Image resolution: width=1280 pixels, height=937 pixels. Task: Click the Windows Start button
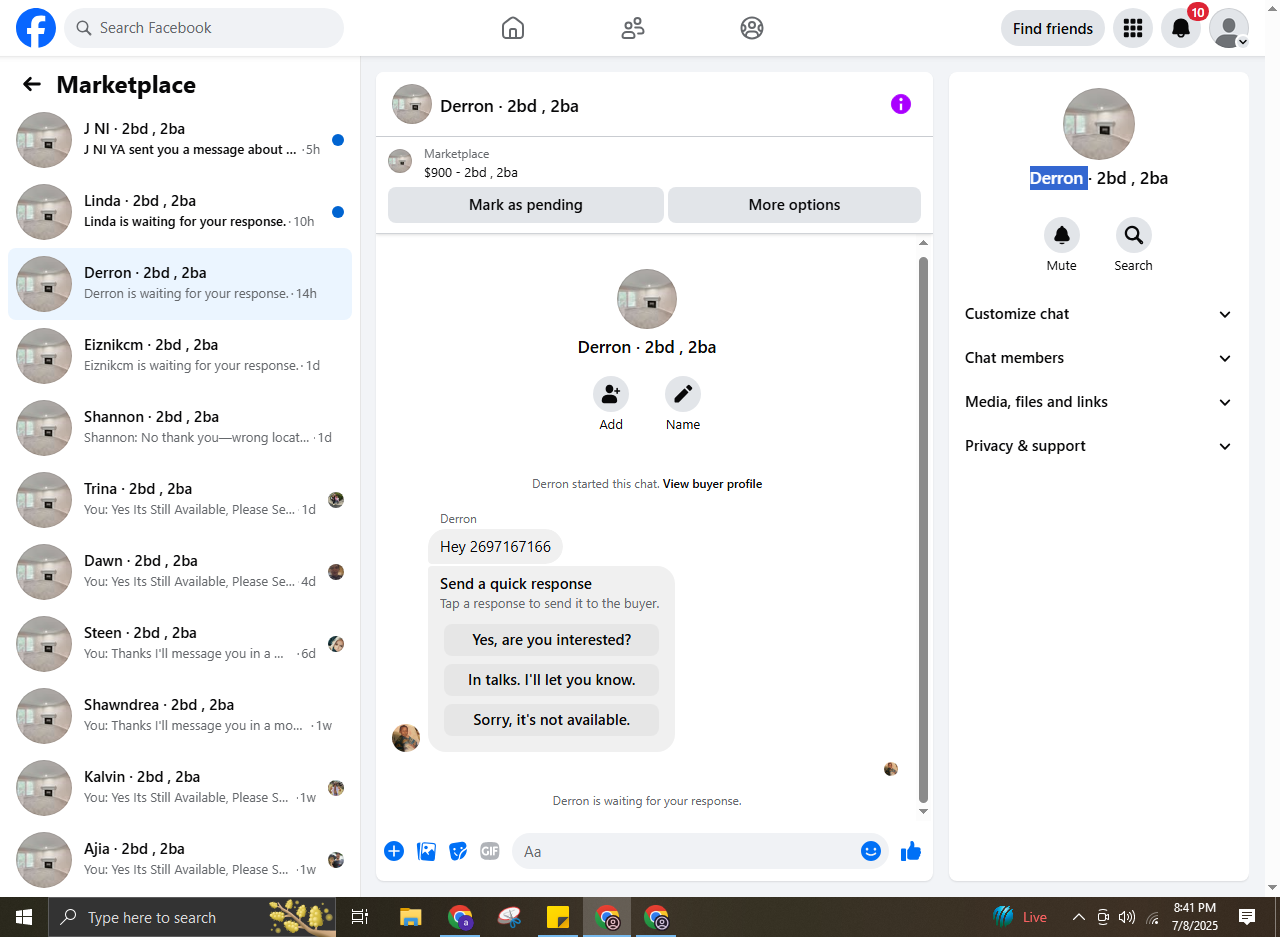(24, 917)
